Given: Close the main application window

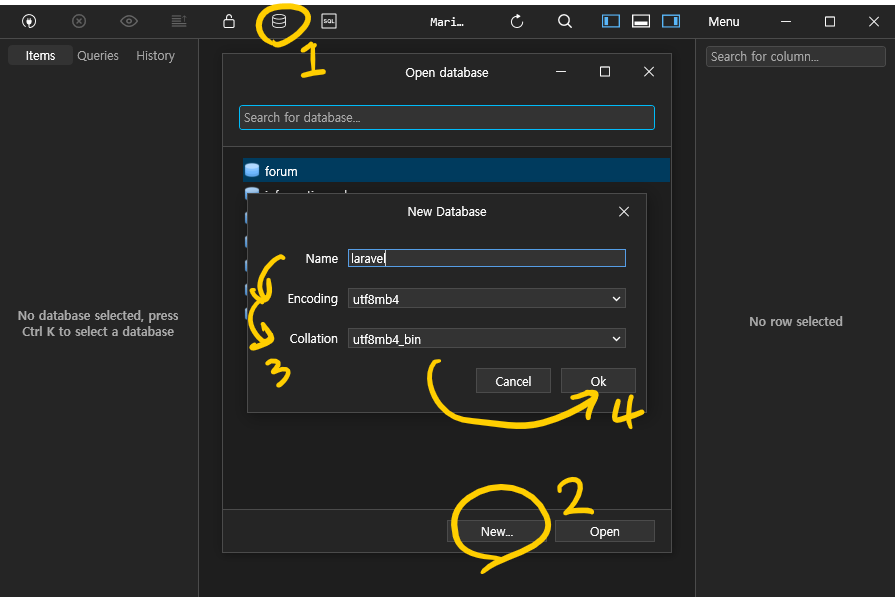Looking at the screenshot, I should 874,22.
